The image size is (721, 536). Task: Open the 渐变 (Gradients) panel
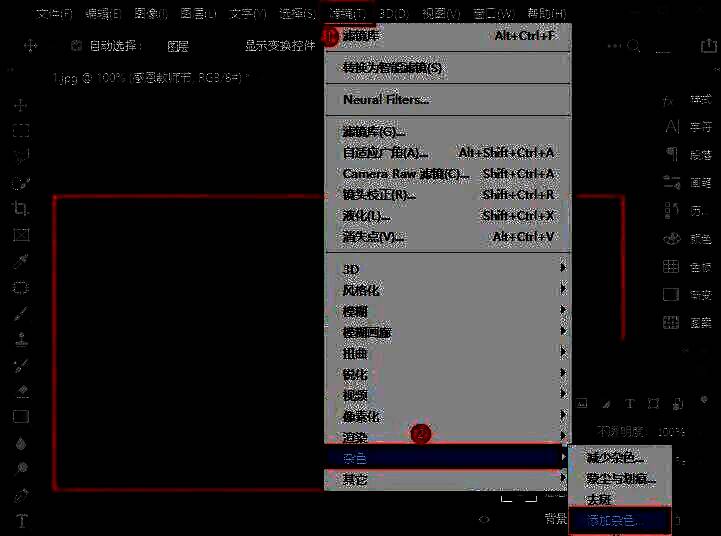tap(688, 295)
